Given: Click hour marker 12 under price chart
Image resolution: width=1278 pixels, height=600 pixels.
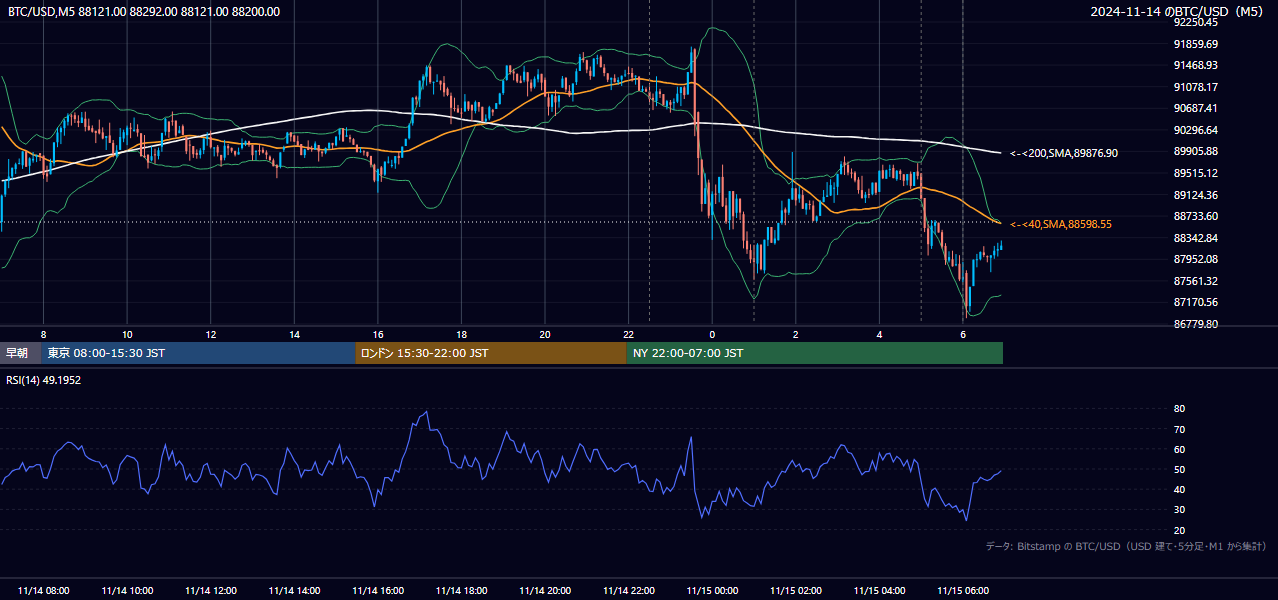Looking at the screenshot, I should tap(211, 334).
